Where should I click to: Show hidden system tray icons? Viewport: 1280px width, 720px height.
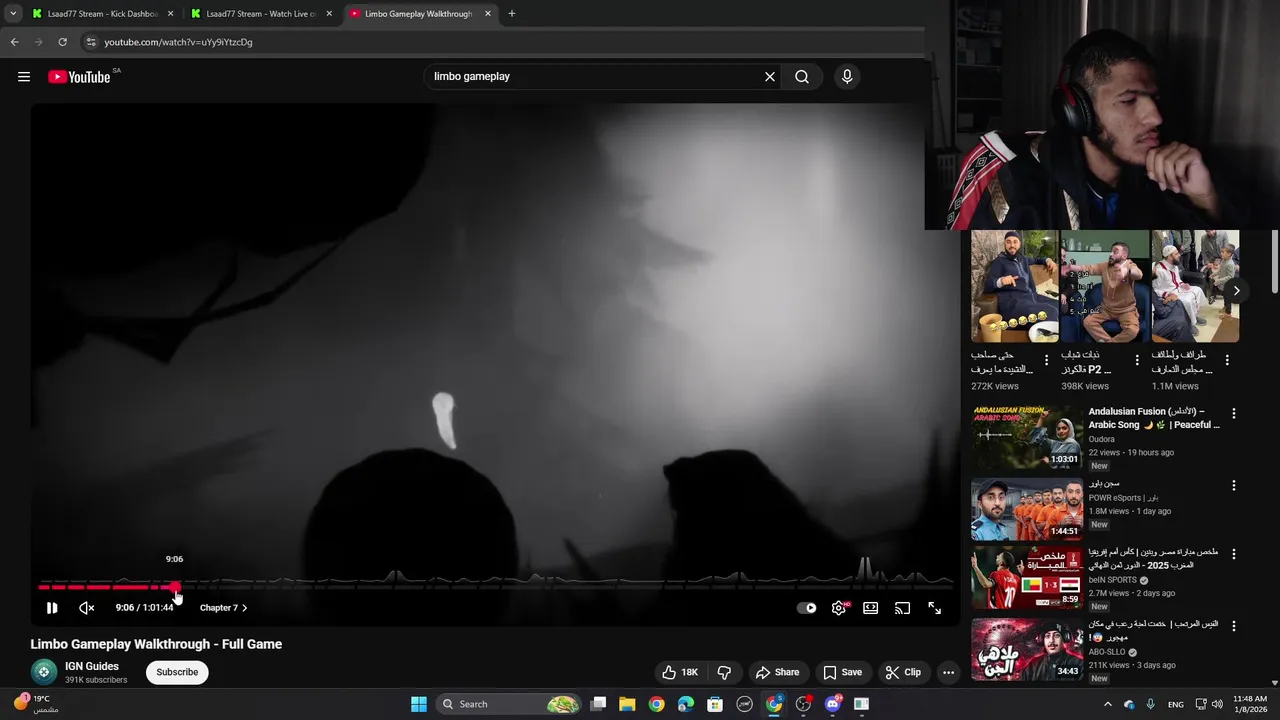(1109, 704)
